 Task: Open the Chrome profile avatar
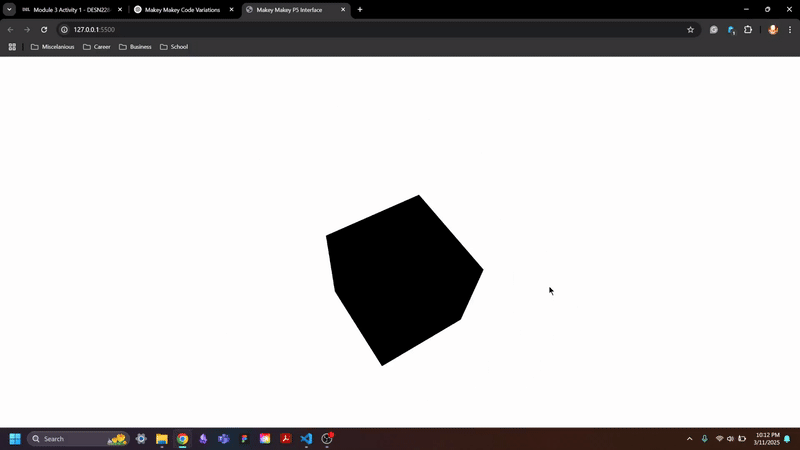[773, 30]
